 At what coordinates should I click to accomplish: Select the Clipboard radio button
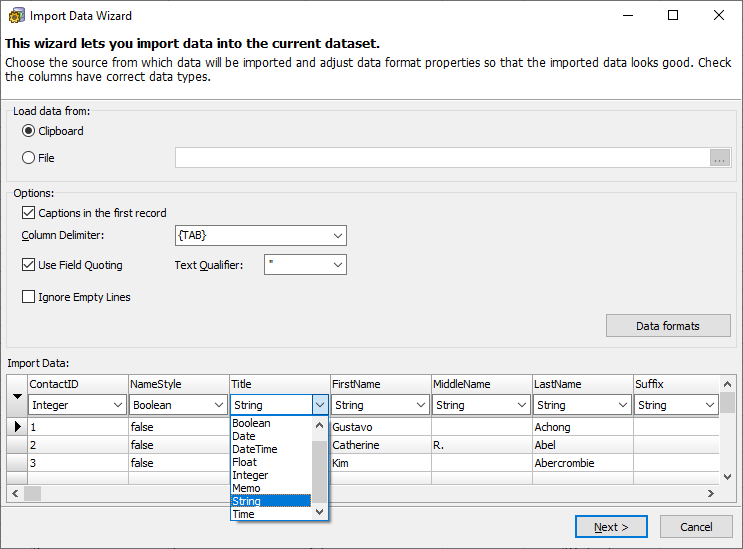click(x=28, y=131)
